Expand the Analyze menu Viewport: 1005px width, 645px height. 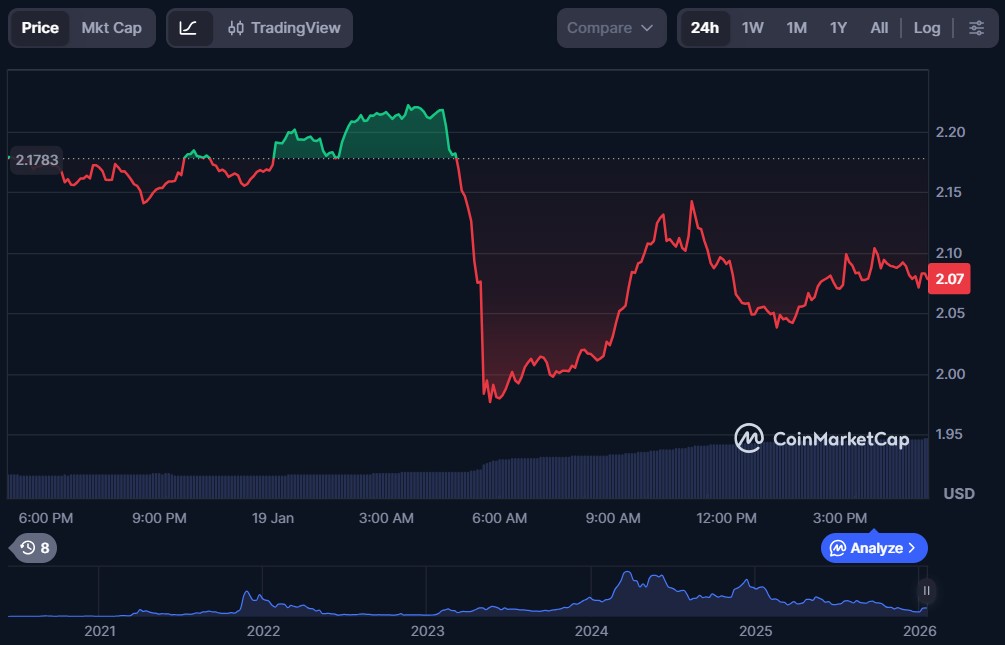[874, 548]
